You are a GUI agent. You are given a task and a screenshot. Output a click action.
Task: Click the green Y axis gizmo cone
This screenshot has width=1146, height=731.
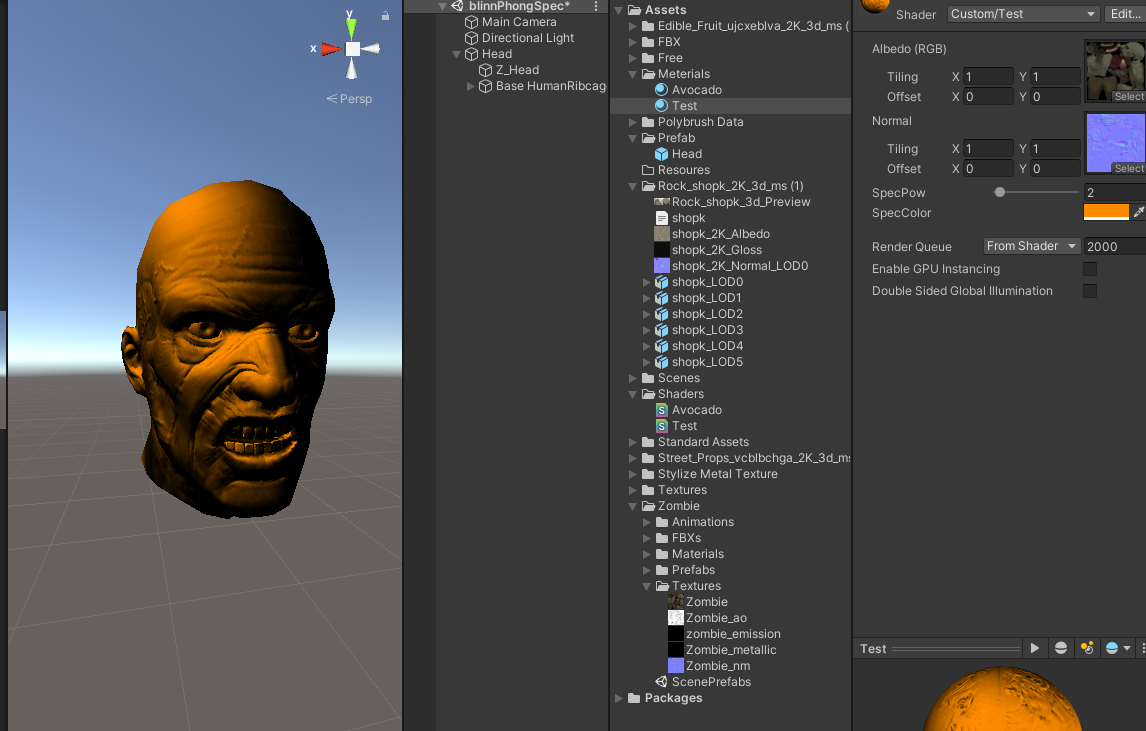pos(352,28)
